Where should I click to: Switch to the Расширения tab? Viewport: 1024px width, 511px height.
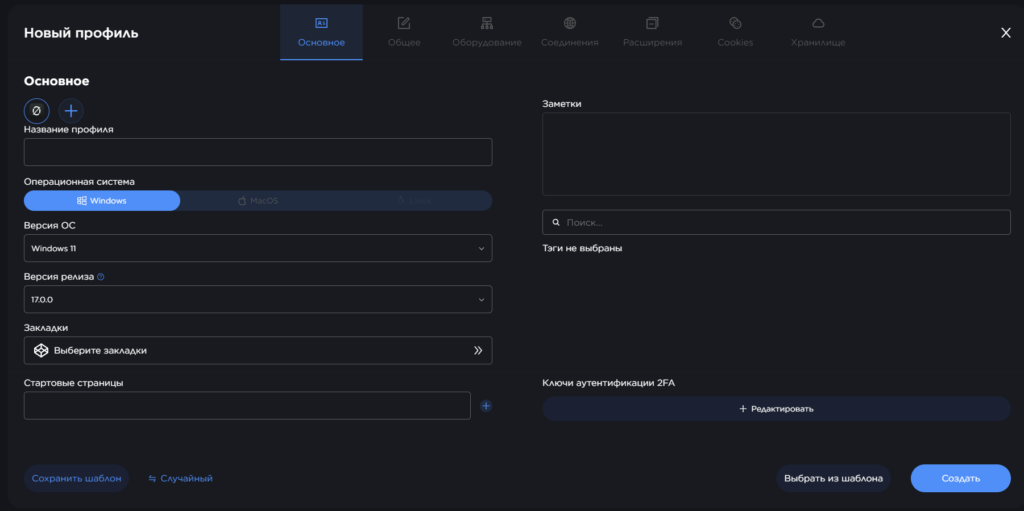point(652,33)
